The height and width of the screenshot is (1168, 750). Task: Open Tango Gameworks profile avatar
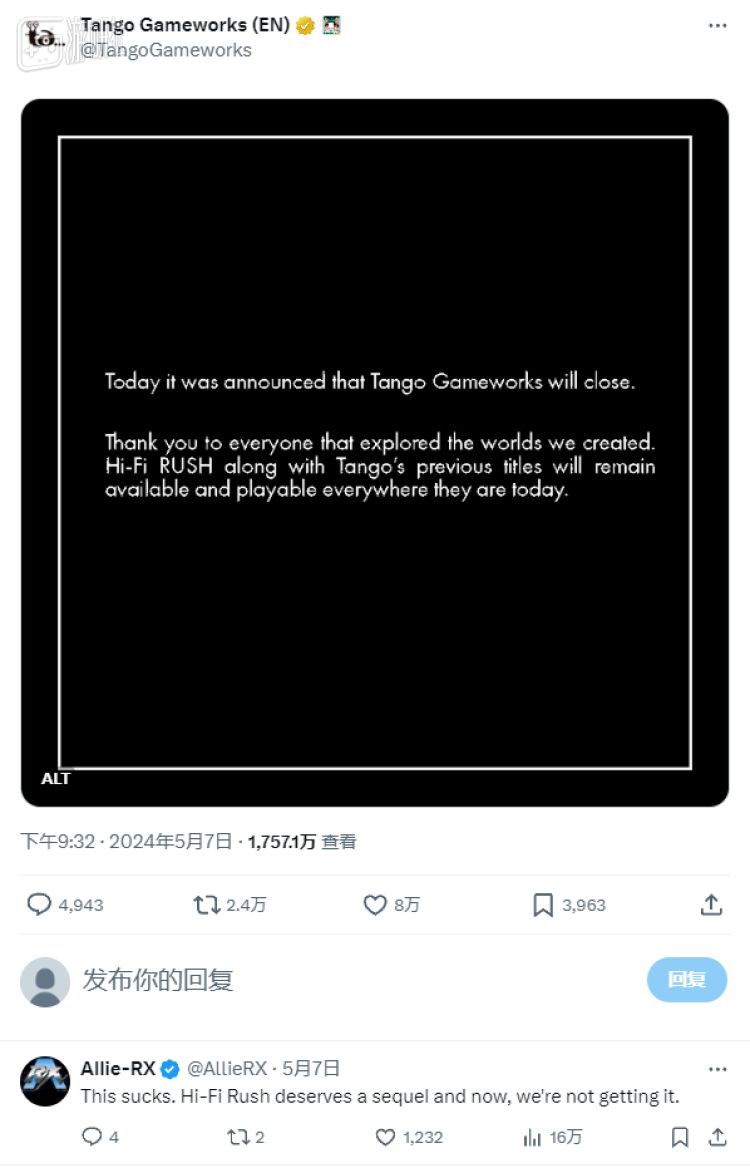pos(45,37)
